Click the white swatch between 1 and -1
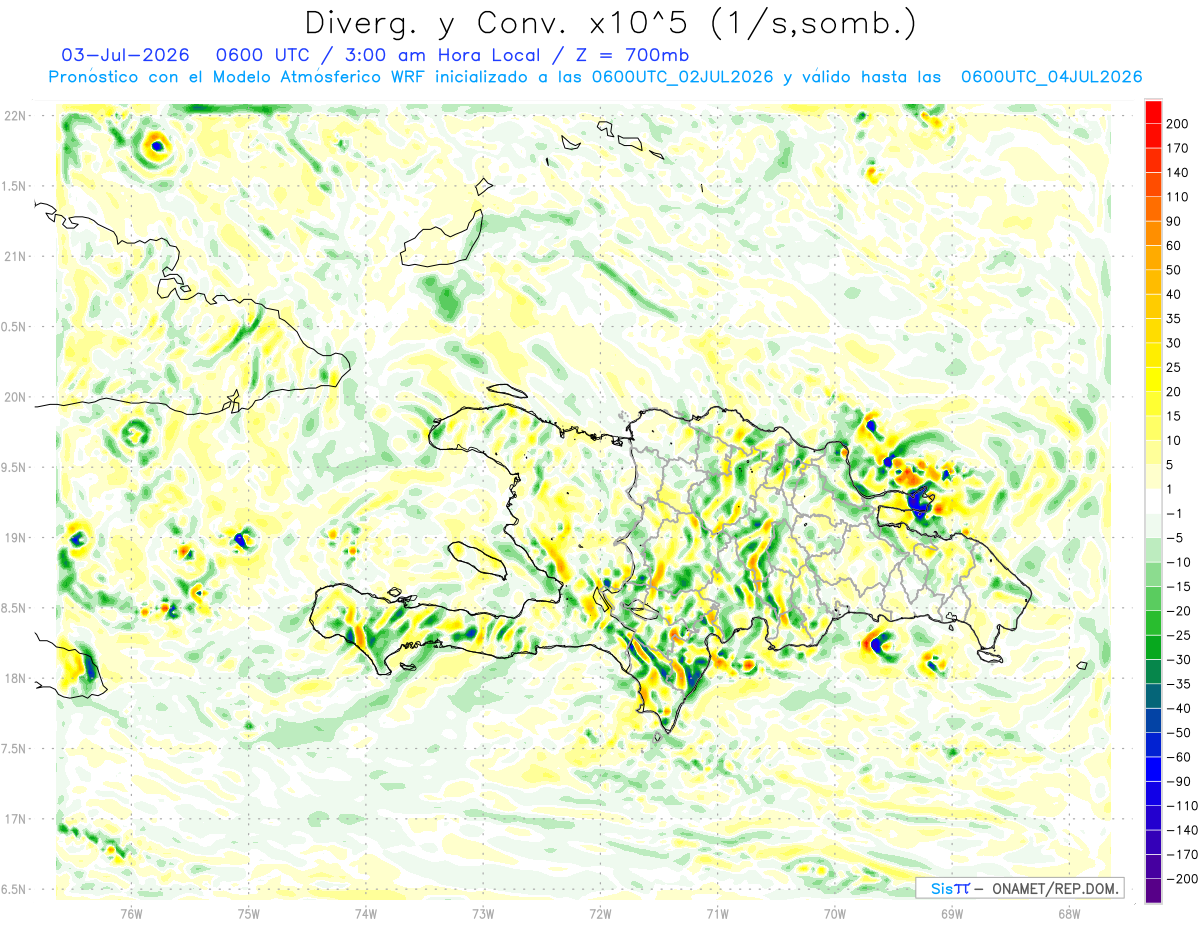 pyautogui.click(x=1153, y=501)
